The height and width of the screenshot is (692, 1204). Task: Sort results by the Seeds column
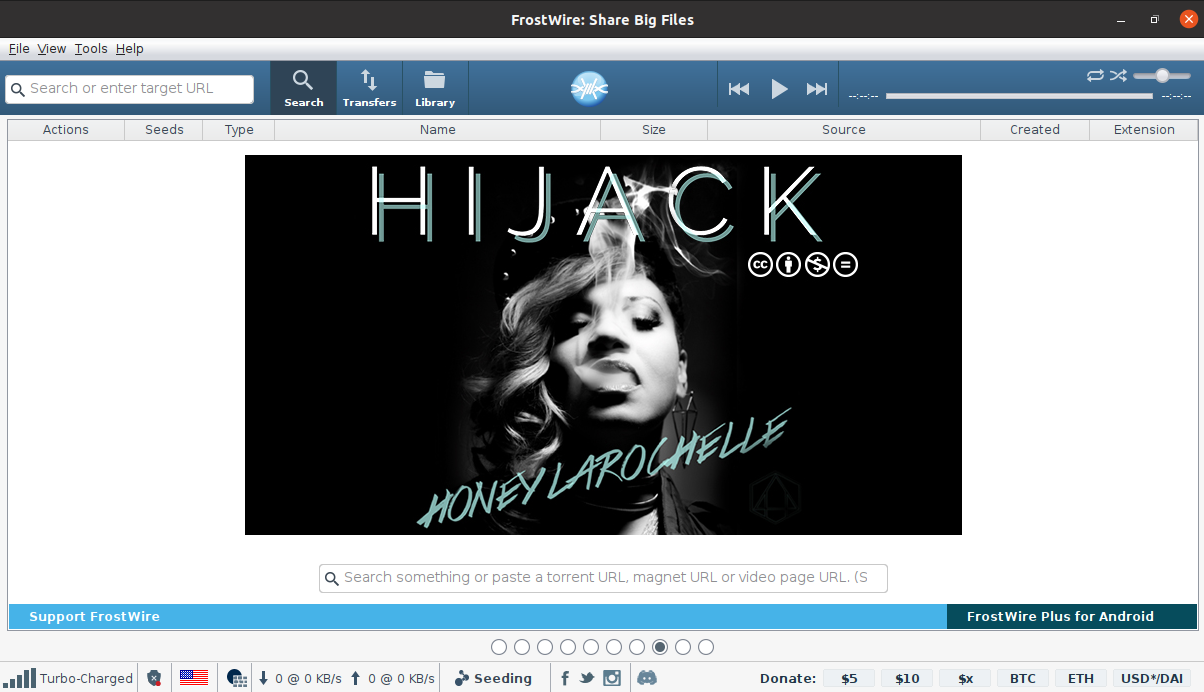pyautogui.click(x=164, y=129)
